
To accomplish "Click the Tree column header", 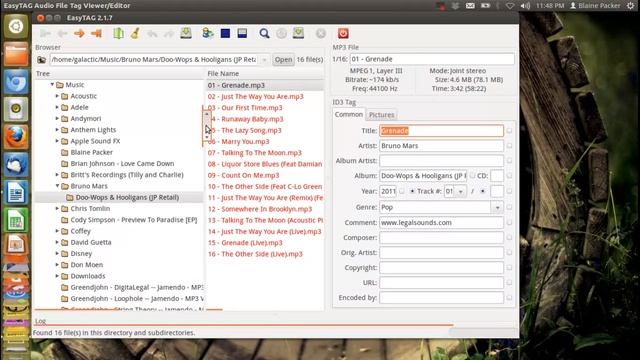I will [119, 73].
